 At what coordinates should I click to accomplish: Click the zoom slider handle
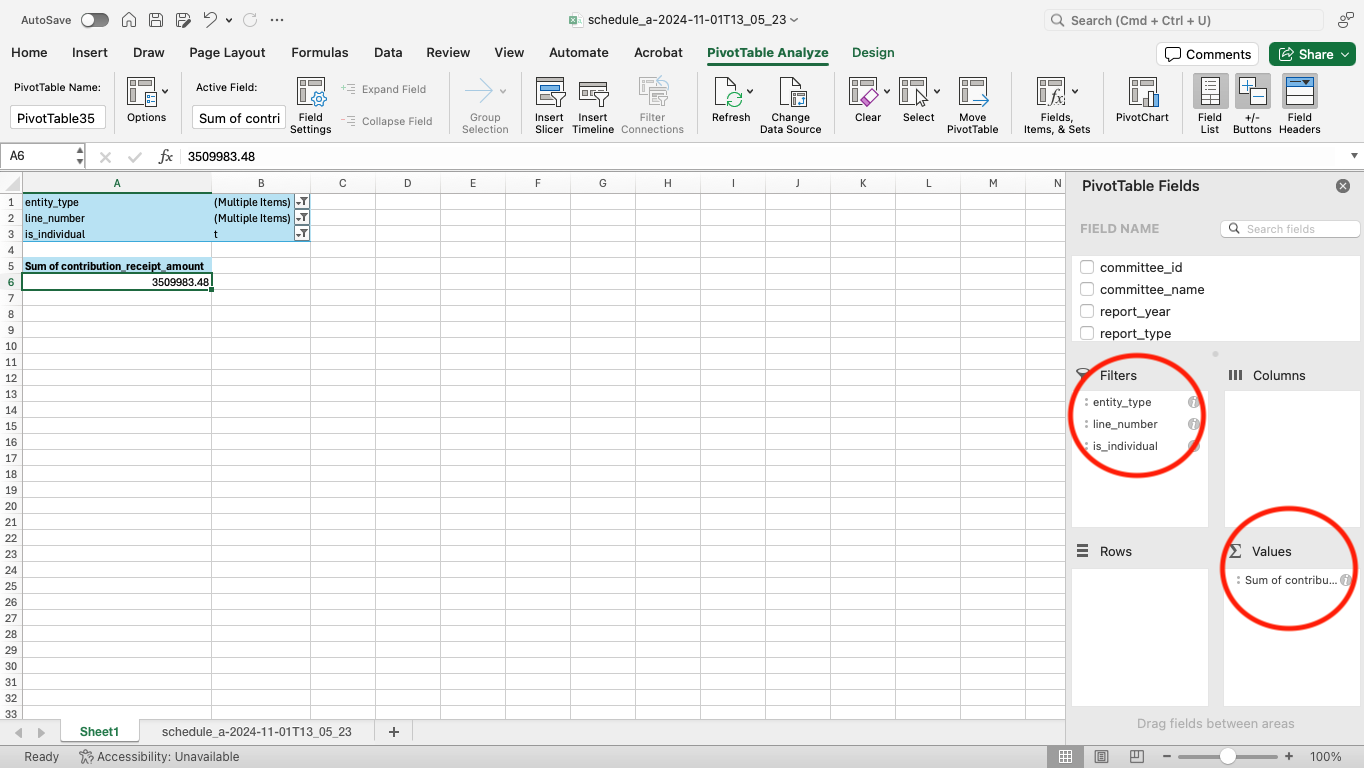[1227, 757]
